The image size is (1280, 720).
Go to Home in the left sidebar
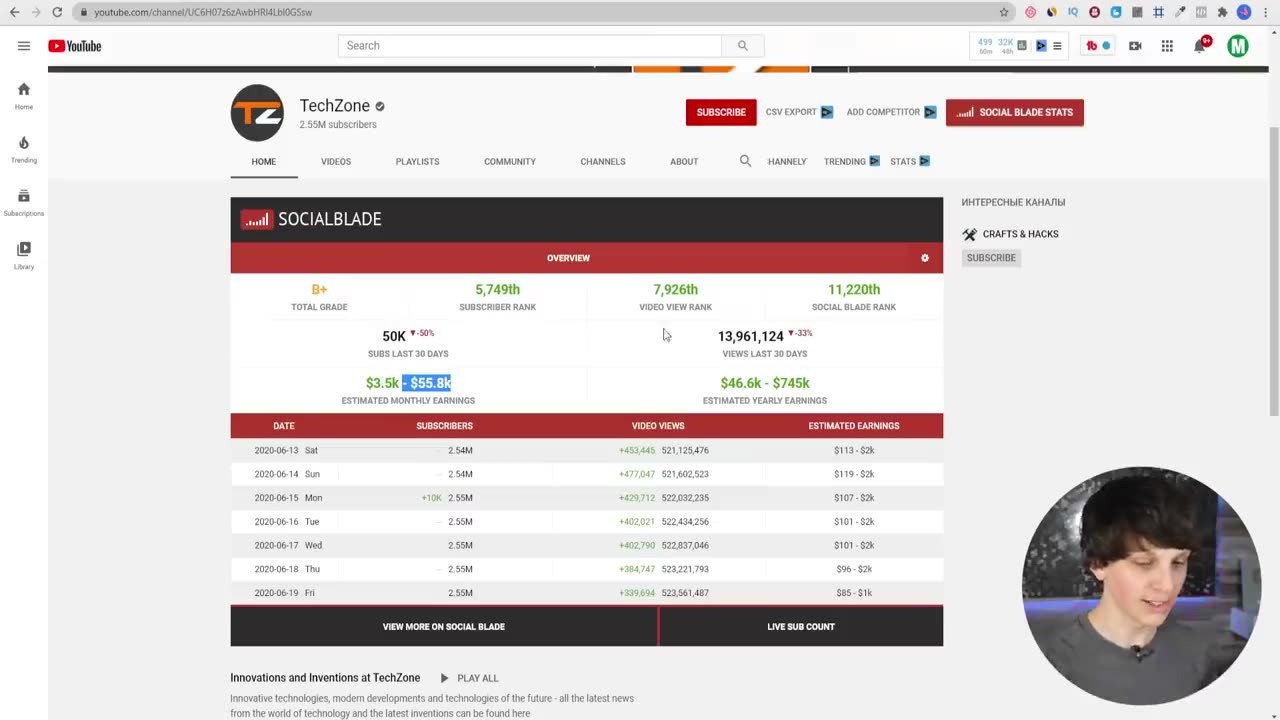(24, 96)
